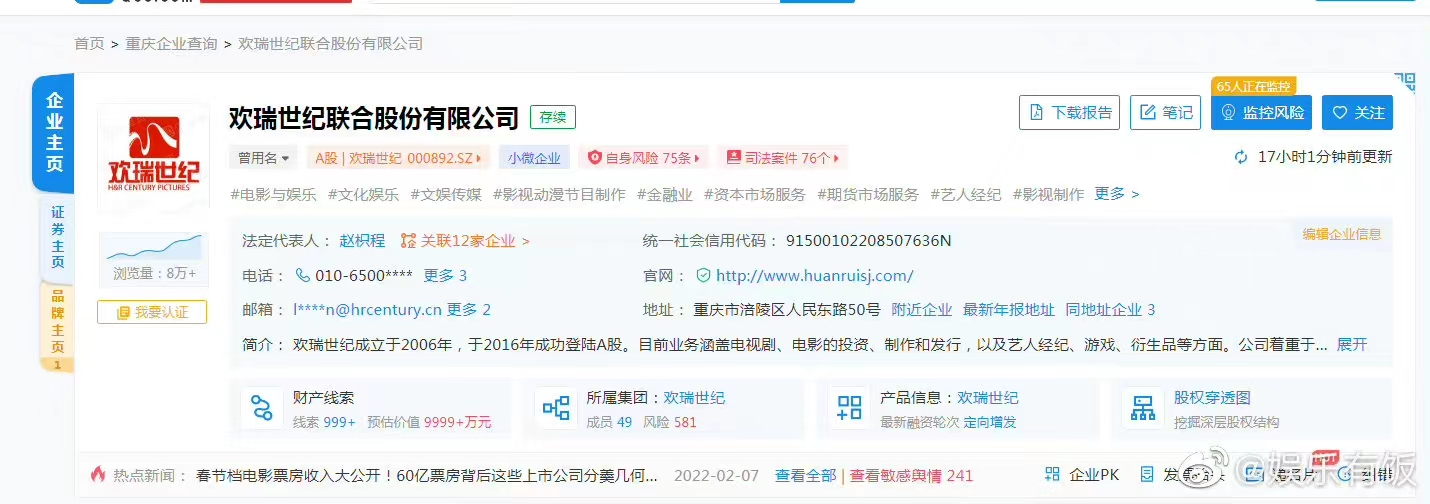Switch to 企业主页 side tab
This screenshot has width=1430, height=504.
[54, 133]
